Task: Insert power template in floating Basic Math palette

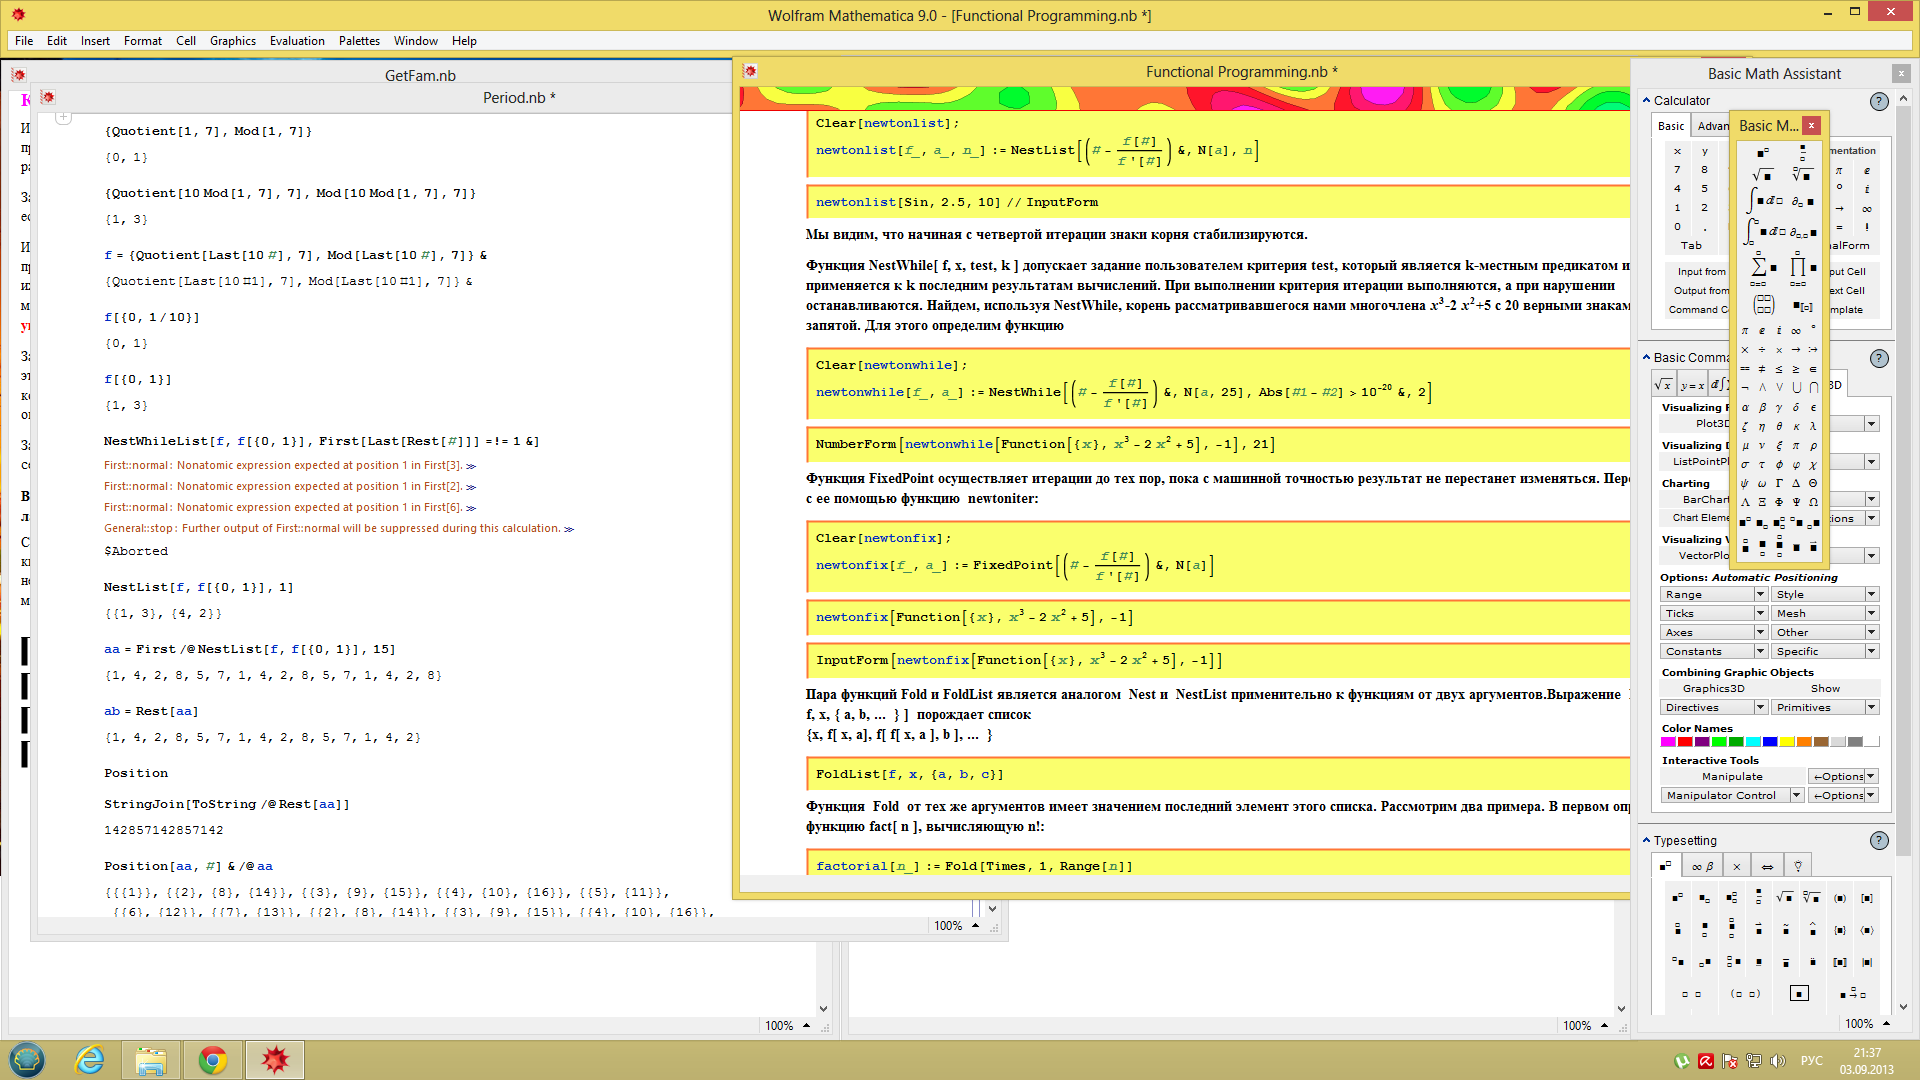Action: (x=1763, y=152)
